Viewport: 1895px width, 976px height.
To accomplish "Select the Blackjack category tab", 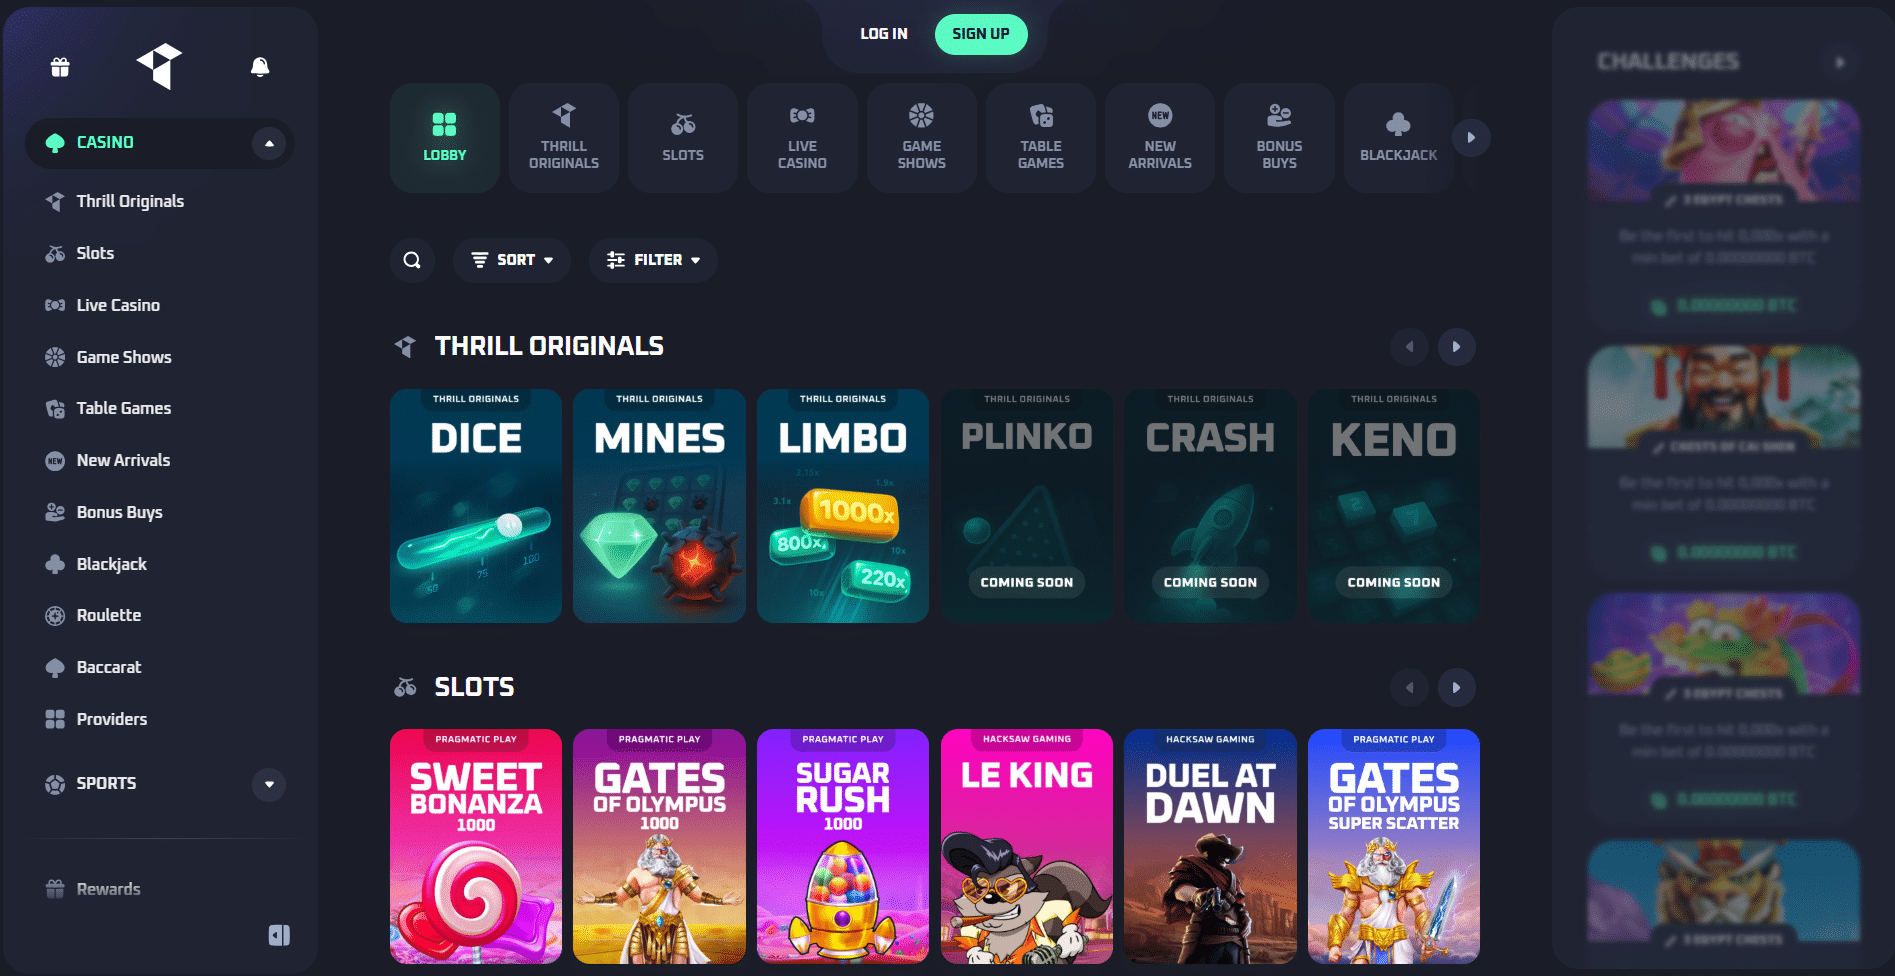I will point(1398,138).
